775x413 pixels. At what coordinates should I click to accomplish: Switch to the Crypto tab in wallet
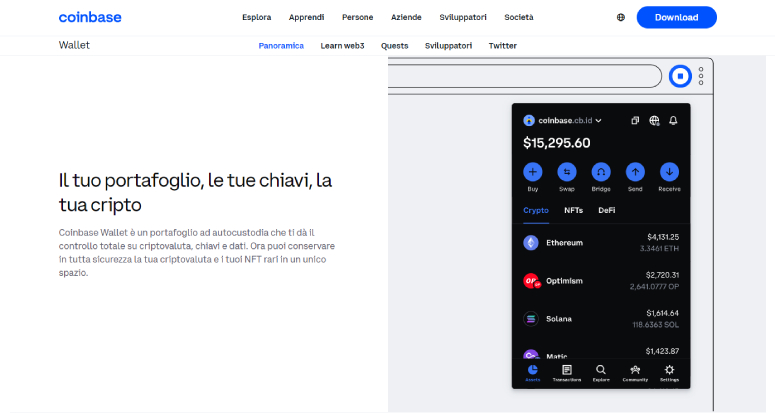pos(536,210)
